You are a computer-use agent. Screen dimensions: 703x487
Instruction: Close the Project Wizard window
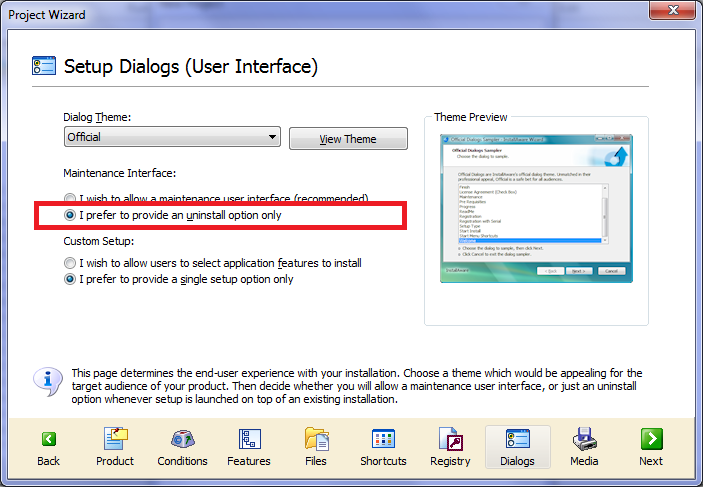click(672, 10)
